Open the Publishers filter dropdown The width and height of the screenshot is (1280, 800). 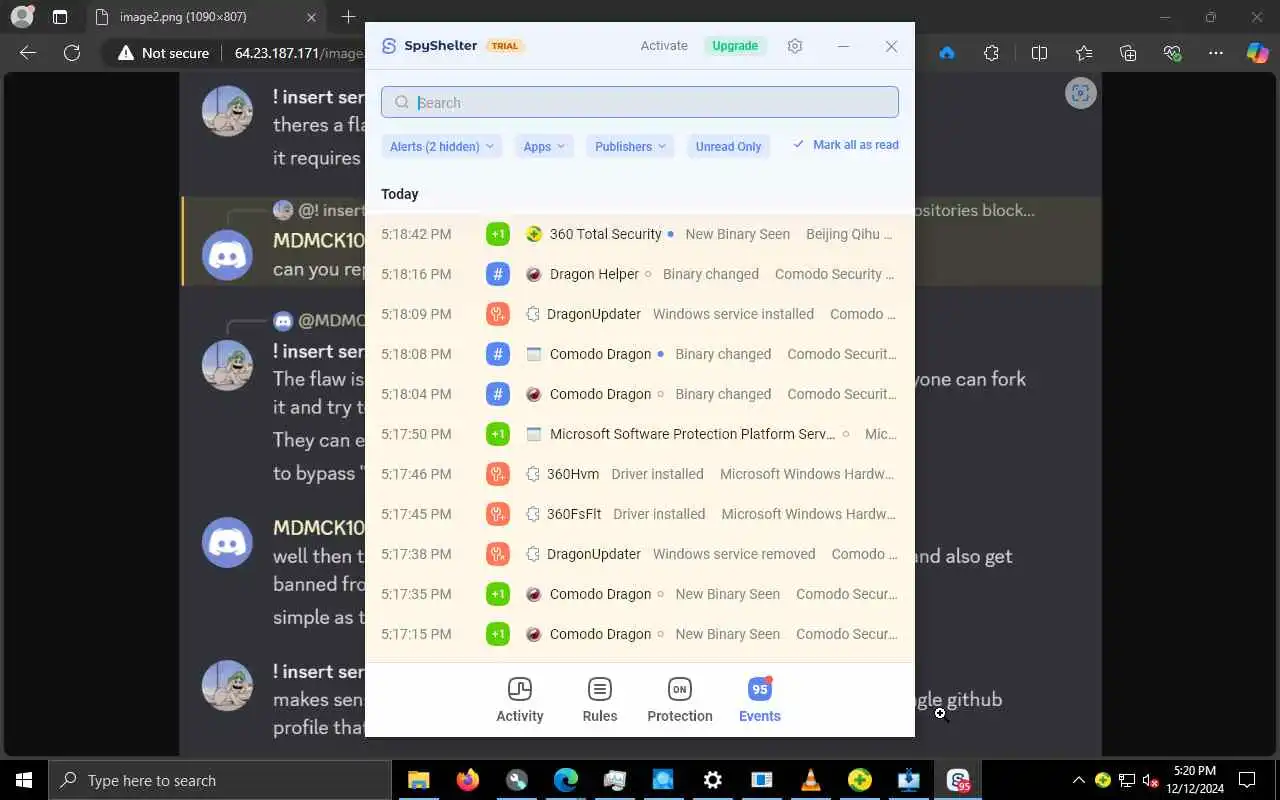pos(630,146)
